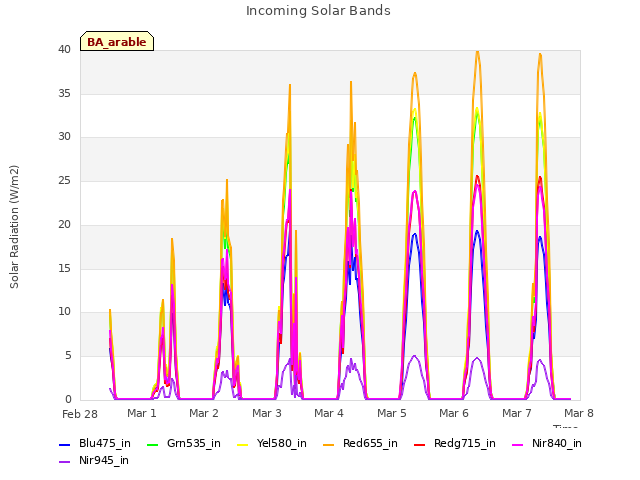Click the Nir945_in peak on Mar 5

tap(414, 356)
